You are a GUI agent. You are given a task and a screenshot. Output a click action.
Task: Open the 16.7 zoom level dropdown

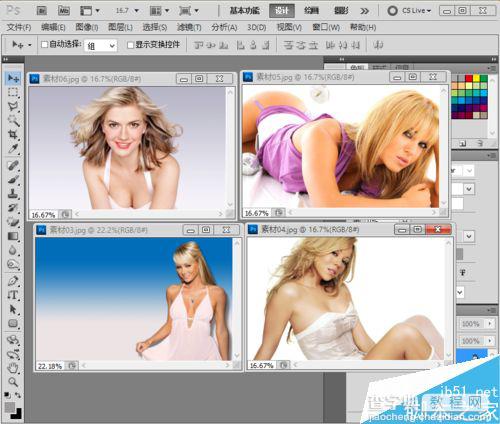(127, 11)
